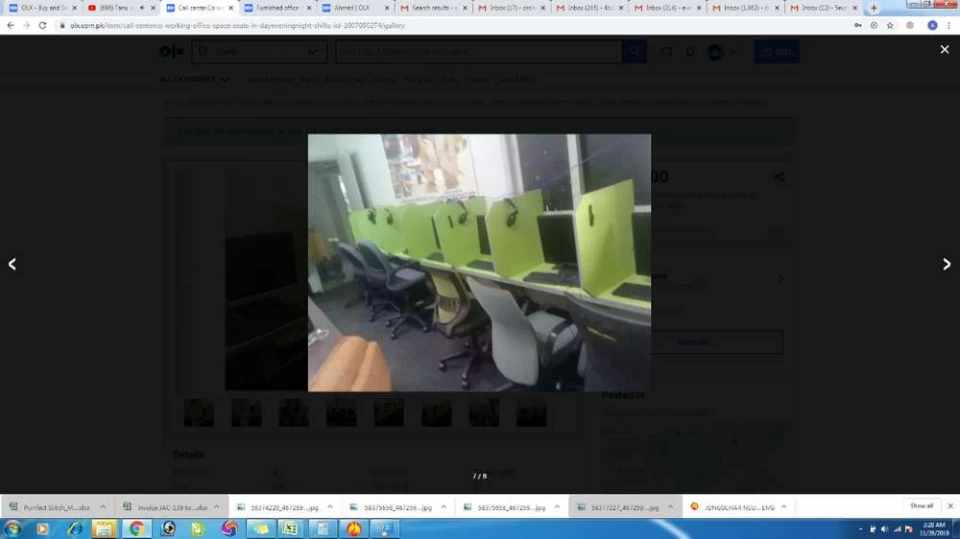Switch to Google Chrome in taskbar
Viewport: 960px width, 539px height.
pos(136,529)
